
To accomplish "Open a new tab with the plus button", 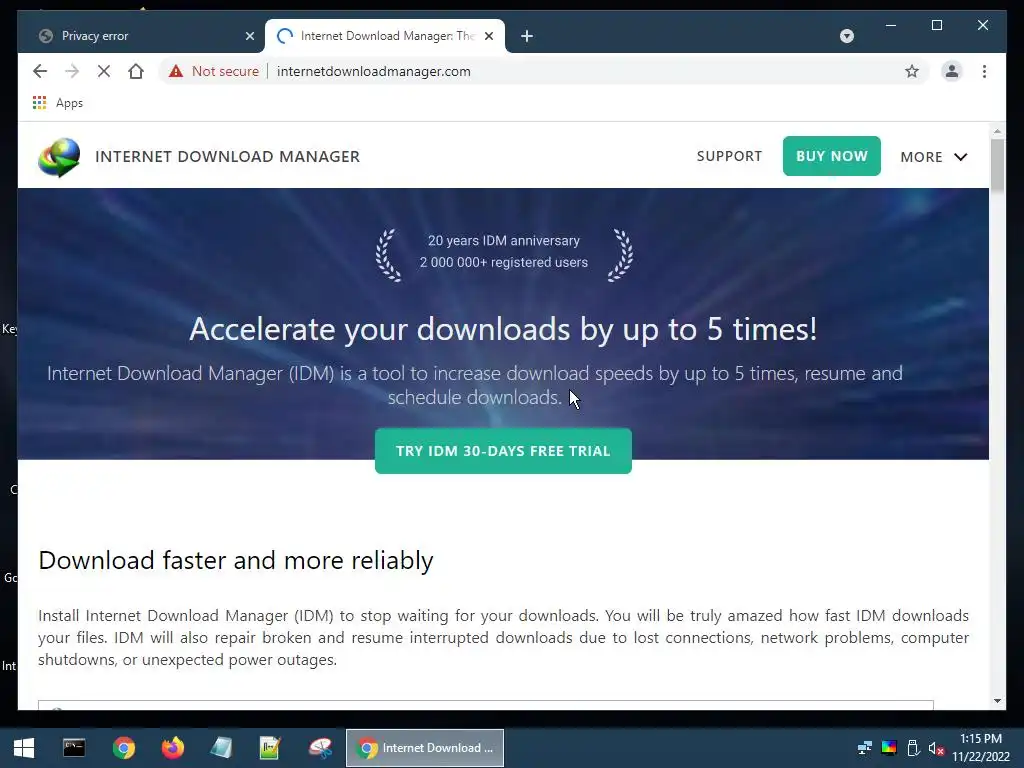I will click(527, 36).
